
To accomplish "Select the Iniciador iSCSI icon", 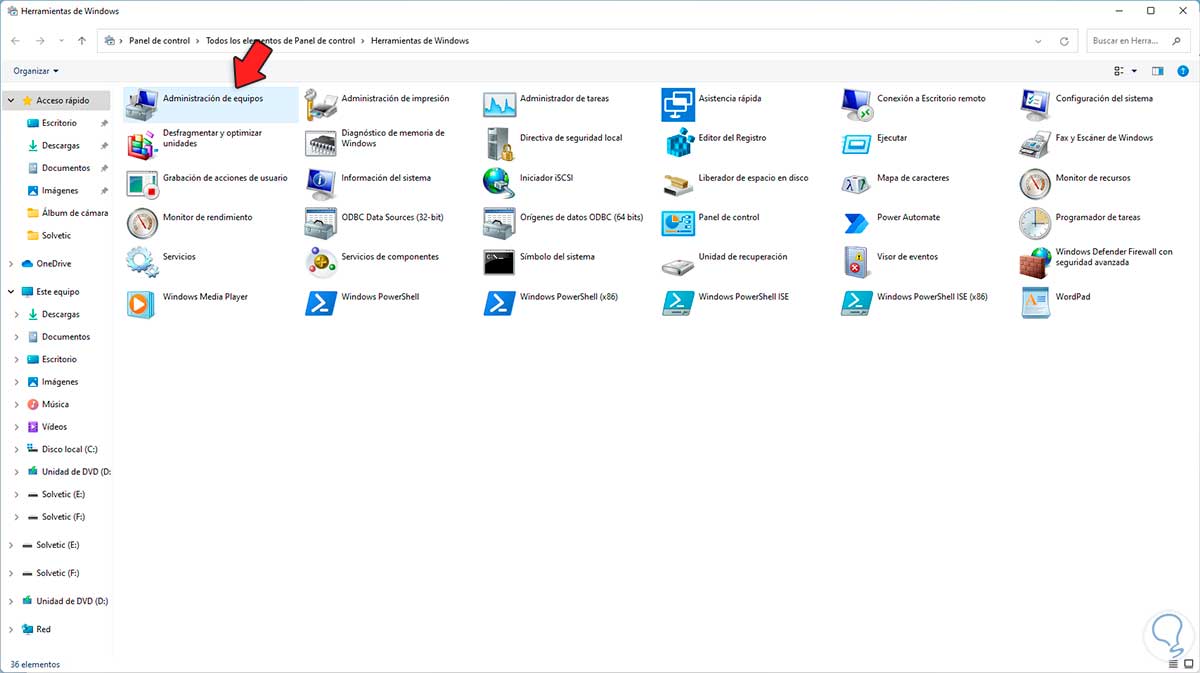I will tap(499, 183).
